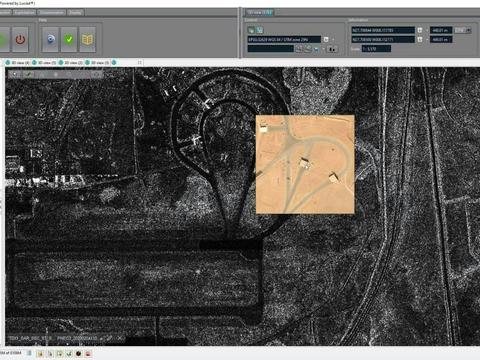This screenshot has height=360, width=480.
Task: Click the green arrow icon in bottom status bar
Action: (x=69, y=354)
